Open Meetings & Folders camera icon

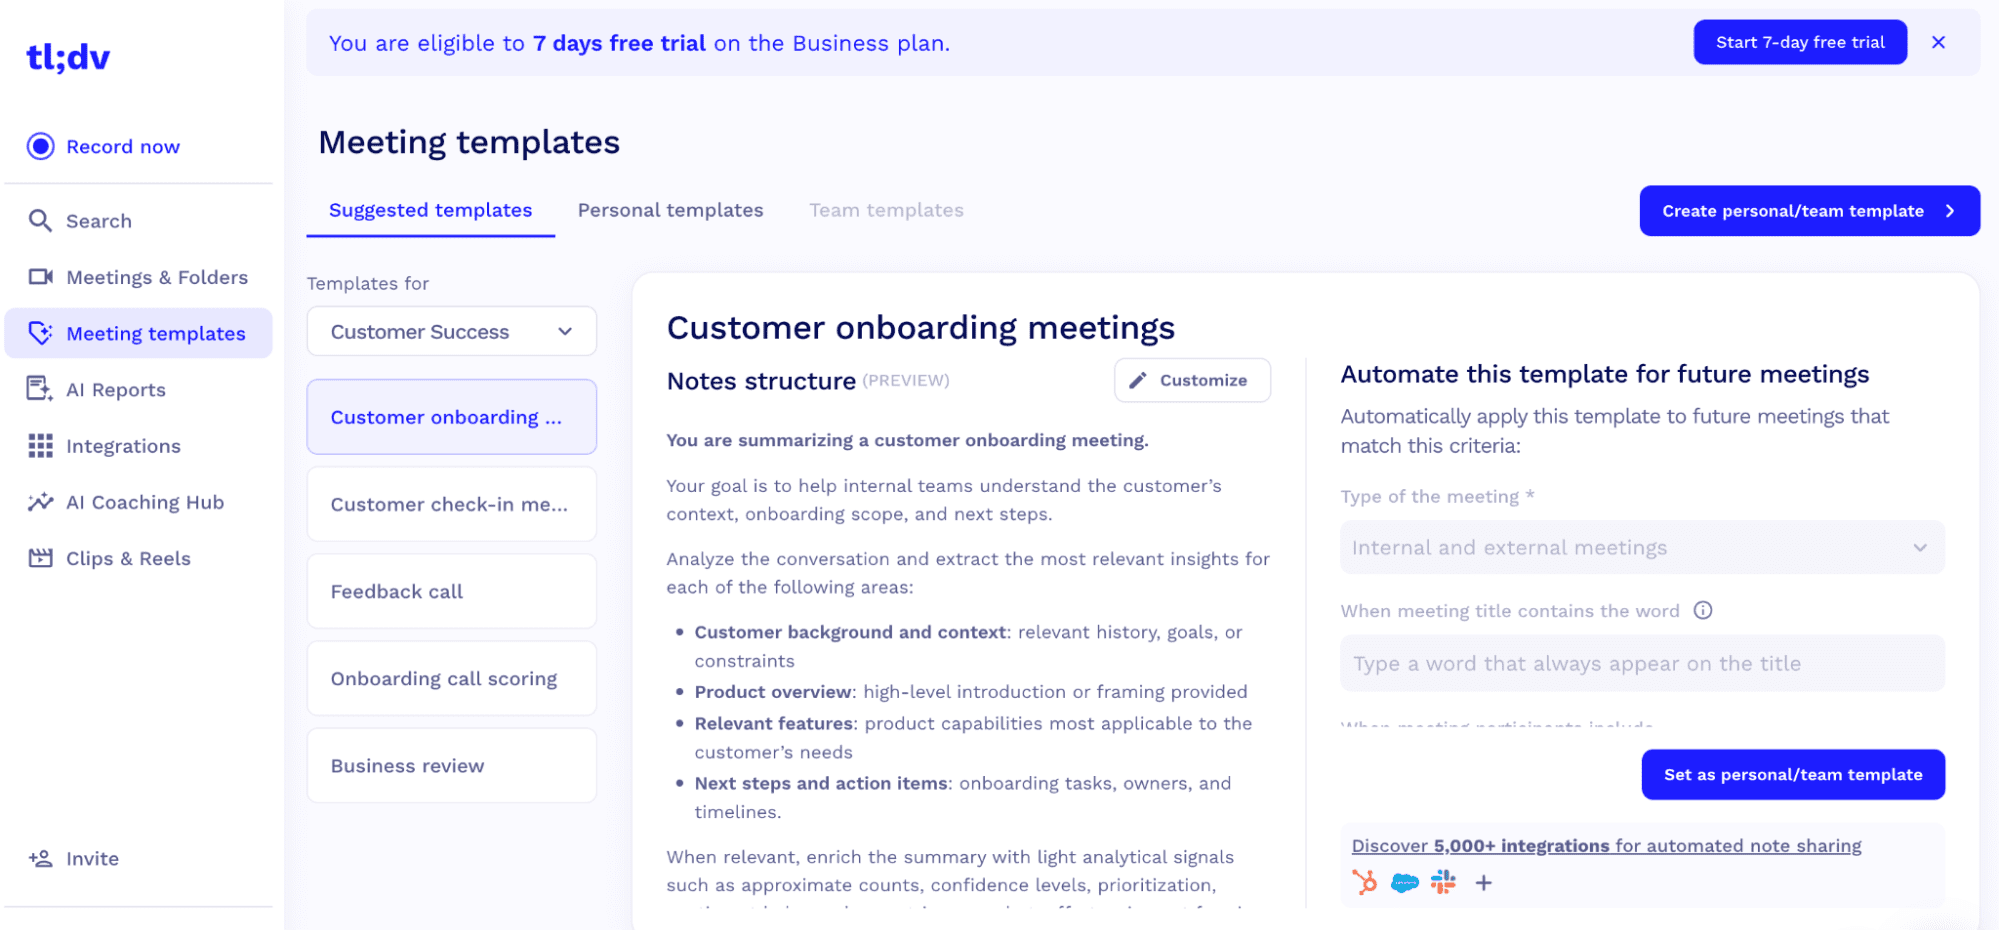(40, 277)
